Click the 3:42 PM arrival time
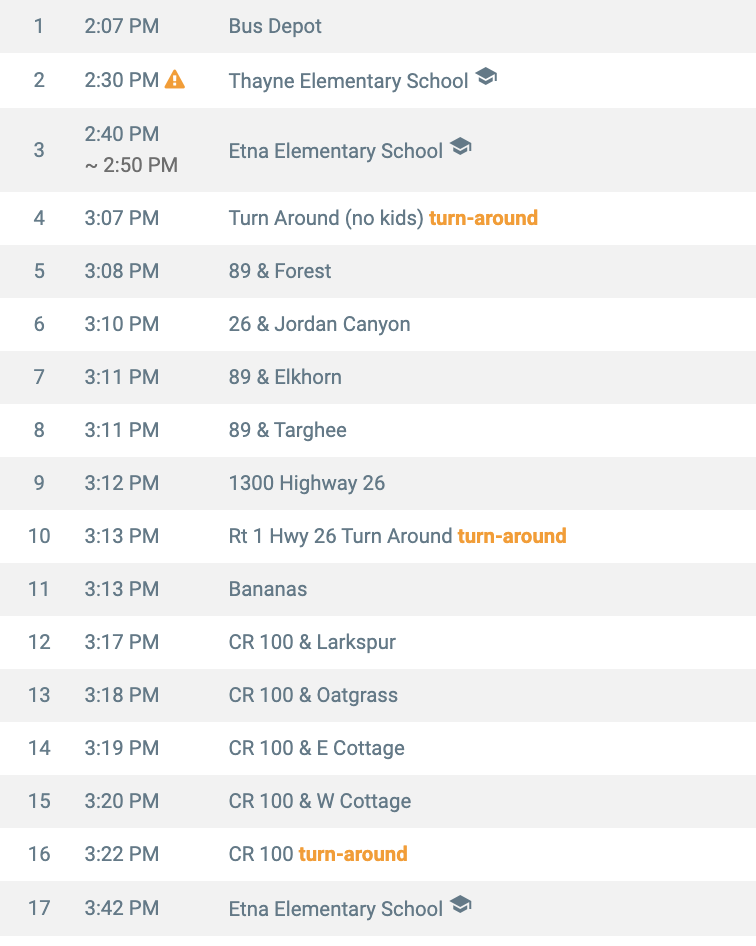This screenshot has width=756, height=946. [x=122, y=908]
